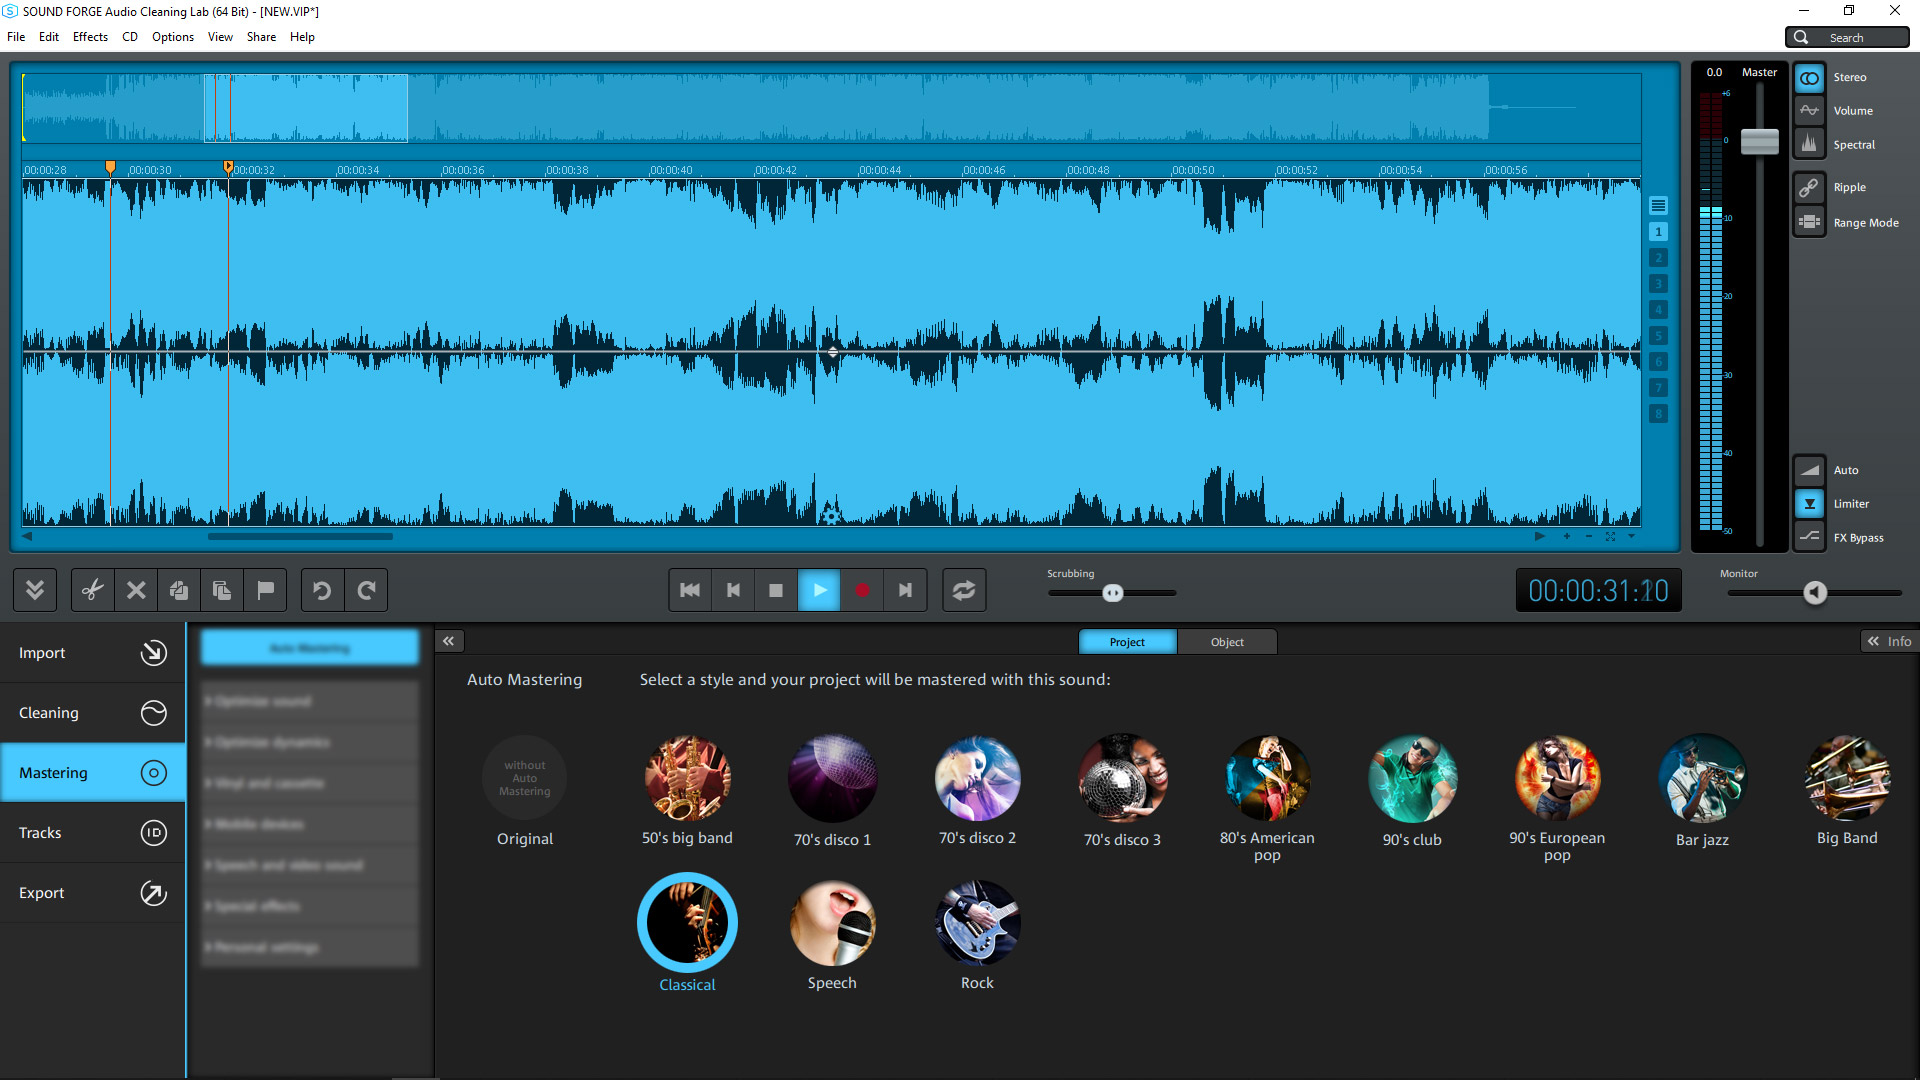Open the Spectral view icon

click(x=1810, y=143)
